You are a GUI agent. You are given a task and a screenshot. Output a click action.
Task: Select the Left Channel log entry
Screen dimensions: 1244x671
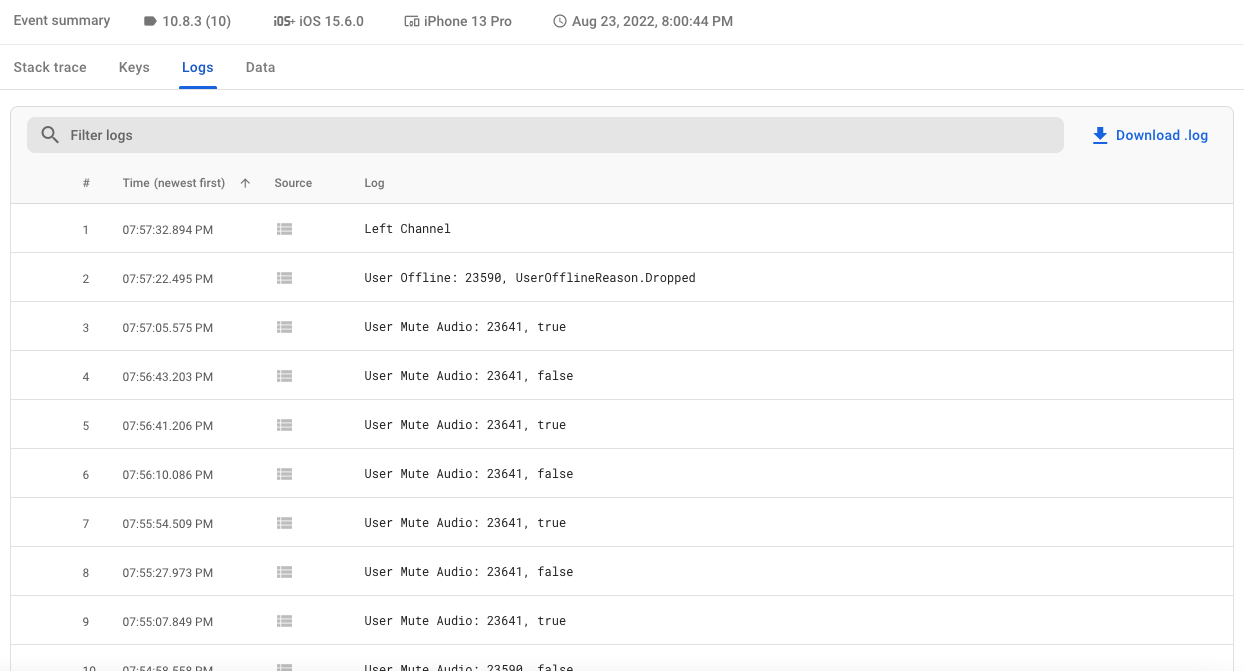point(406,229)
